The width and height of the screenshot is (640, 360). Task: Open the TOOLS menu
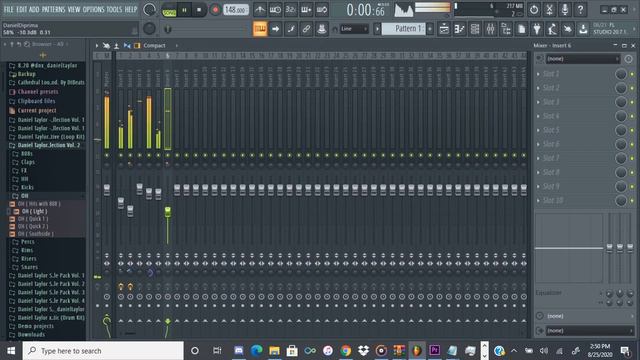pos(114,9)
